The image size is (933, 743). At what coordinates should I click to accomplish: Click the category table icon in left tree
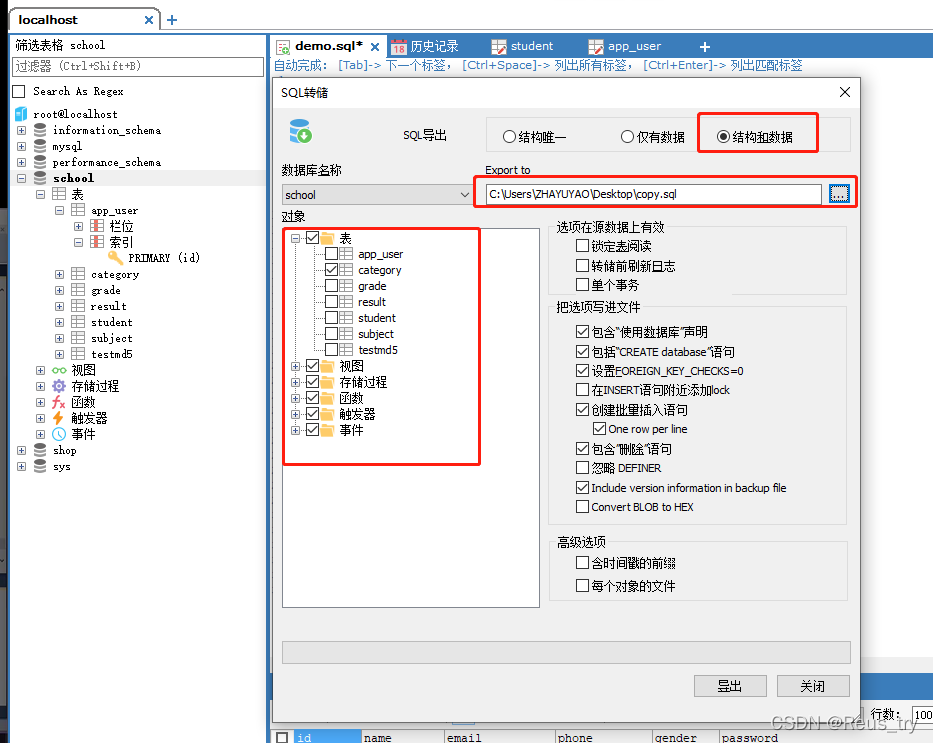point(78,274)
